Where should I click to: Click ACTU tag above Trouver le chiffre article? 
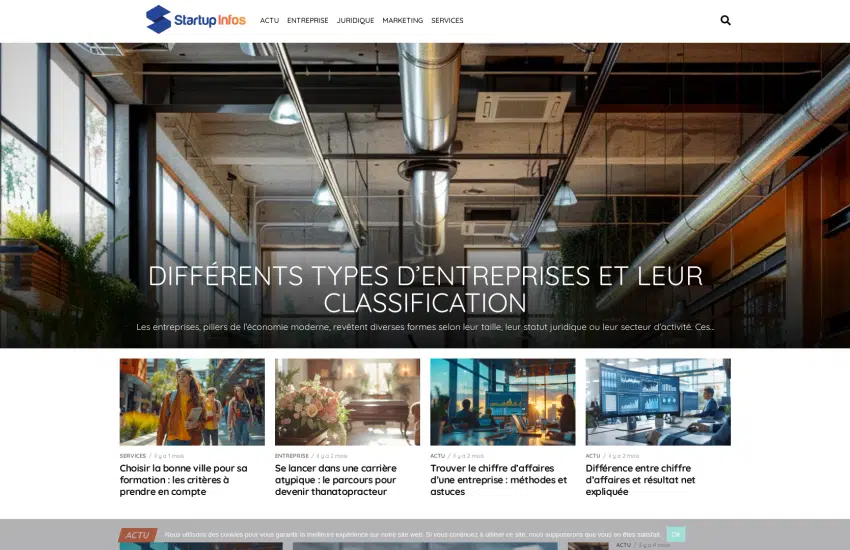[x=437, y=456]
